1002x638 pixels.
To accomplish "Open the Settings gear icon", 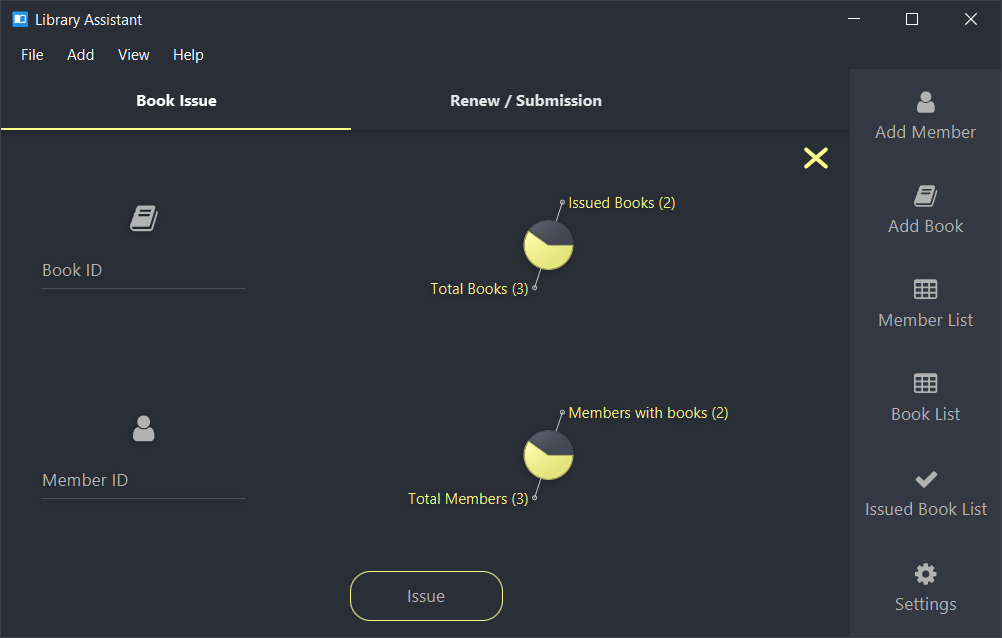I will [925, 573].
